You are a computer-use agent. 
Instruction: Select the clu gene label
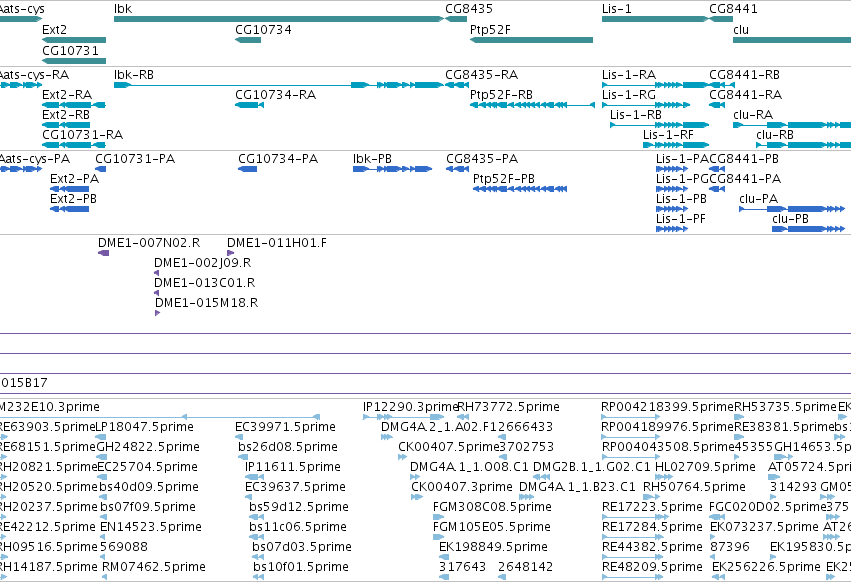click(741, 29)
